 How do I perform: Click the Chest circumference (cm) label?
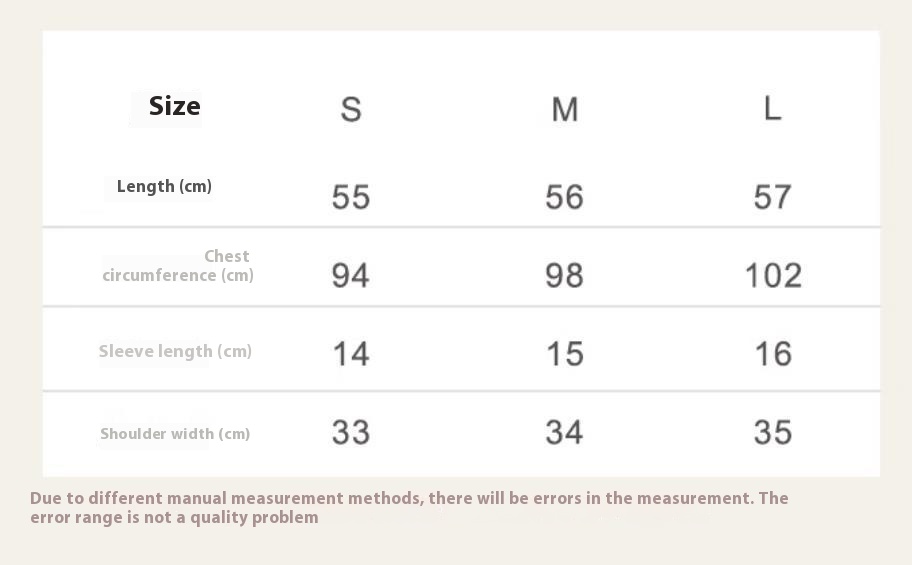[x=178, y=266]
